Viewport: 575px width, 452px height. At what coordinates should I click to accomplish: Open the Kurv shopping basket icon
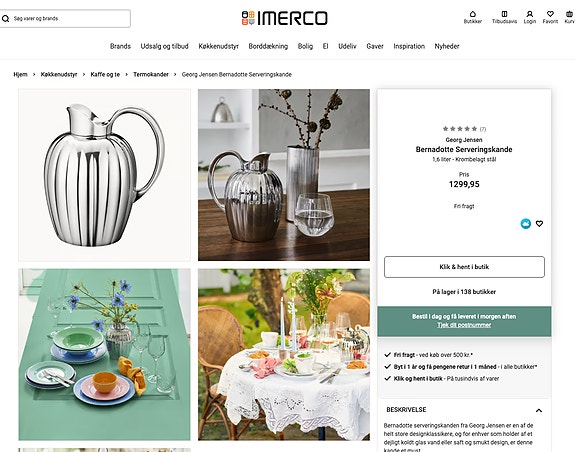click(x=569, y=14)
